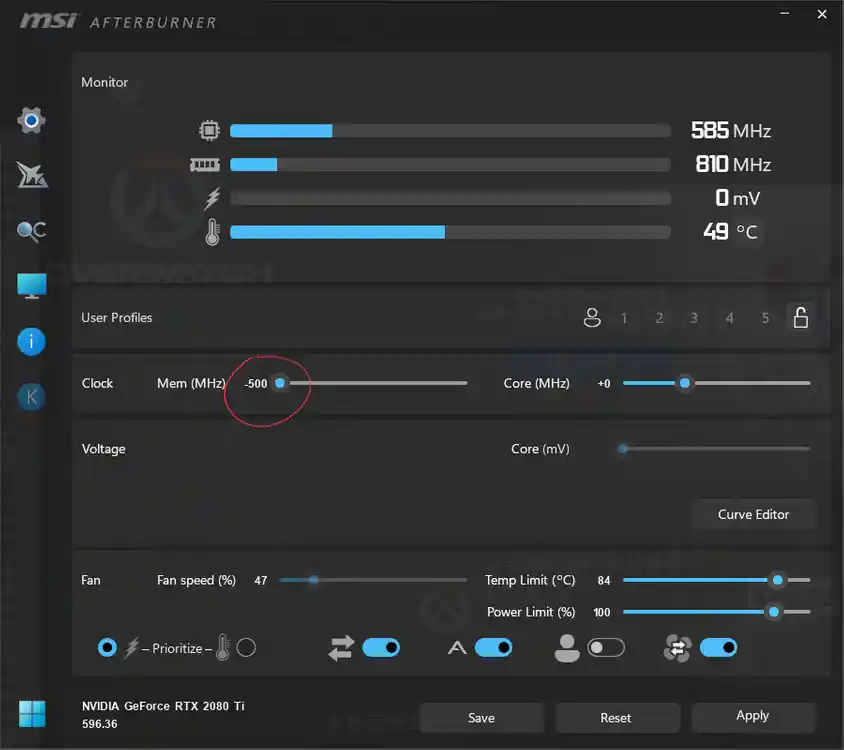Viewport: 844px width, 750px height.
Task: Select user profile 5
Action: (x=765, y=318)
